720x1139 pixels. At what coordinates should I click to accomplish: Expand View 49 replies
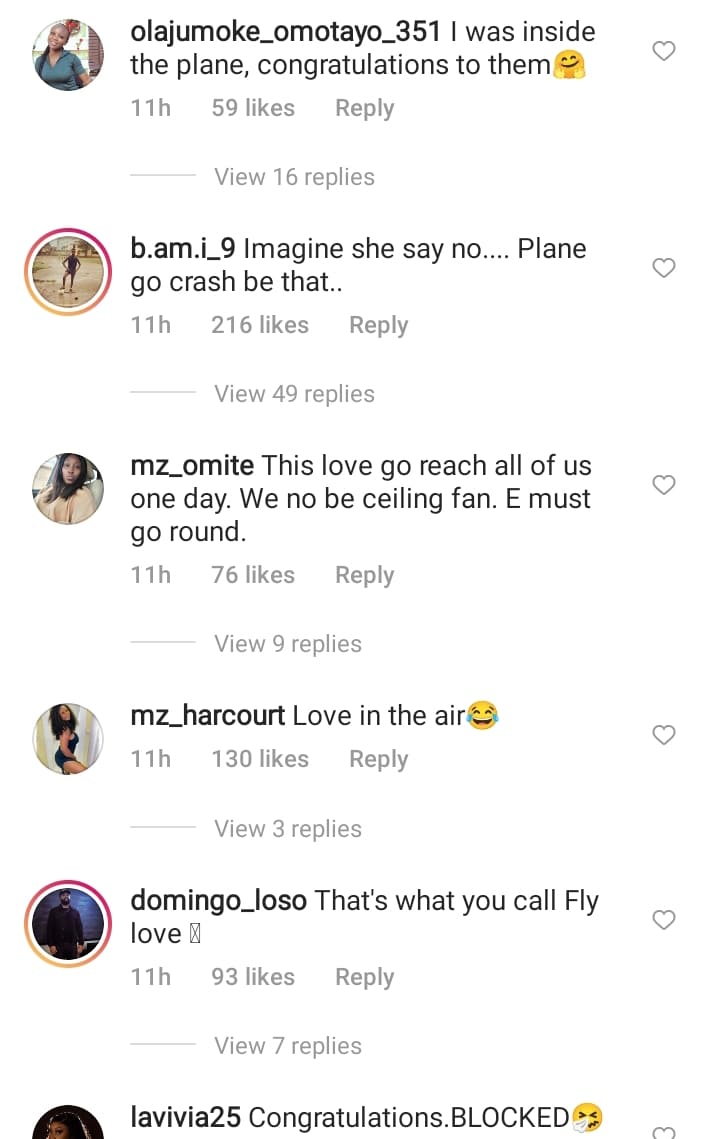(x=294, y=394)
